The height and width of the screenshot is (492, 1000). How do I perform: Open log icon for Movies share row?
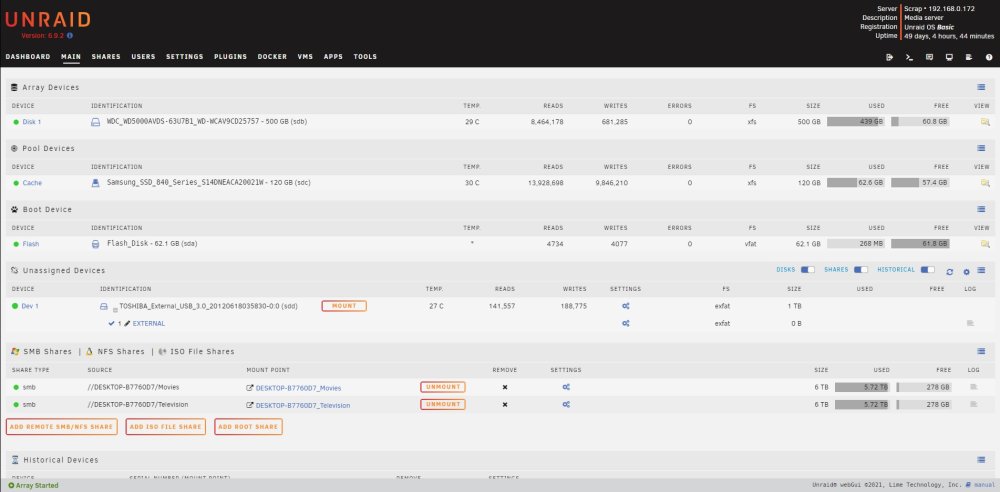pyautogui.click(x=973, y=387)
